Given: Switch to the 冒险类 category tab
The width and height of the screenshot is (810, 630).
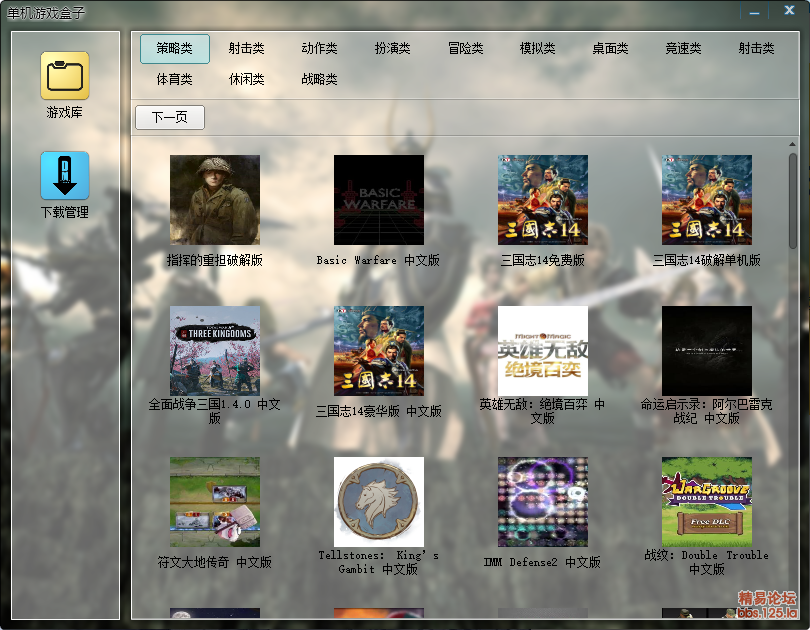Looking at the screenshot, I should tap(465, 49).
